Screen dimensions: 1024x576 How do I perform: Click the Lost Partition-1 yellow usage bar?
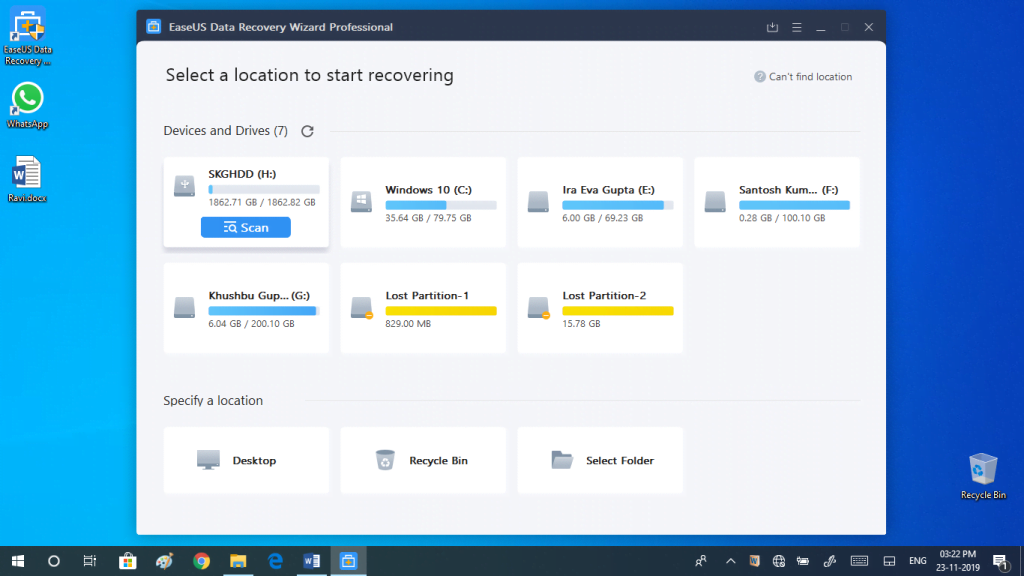(441, 311)
